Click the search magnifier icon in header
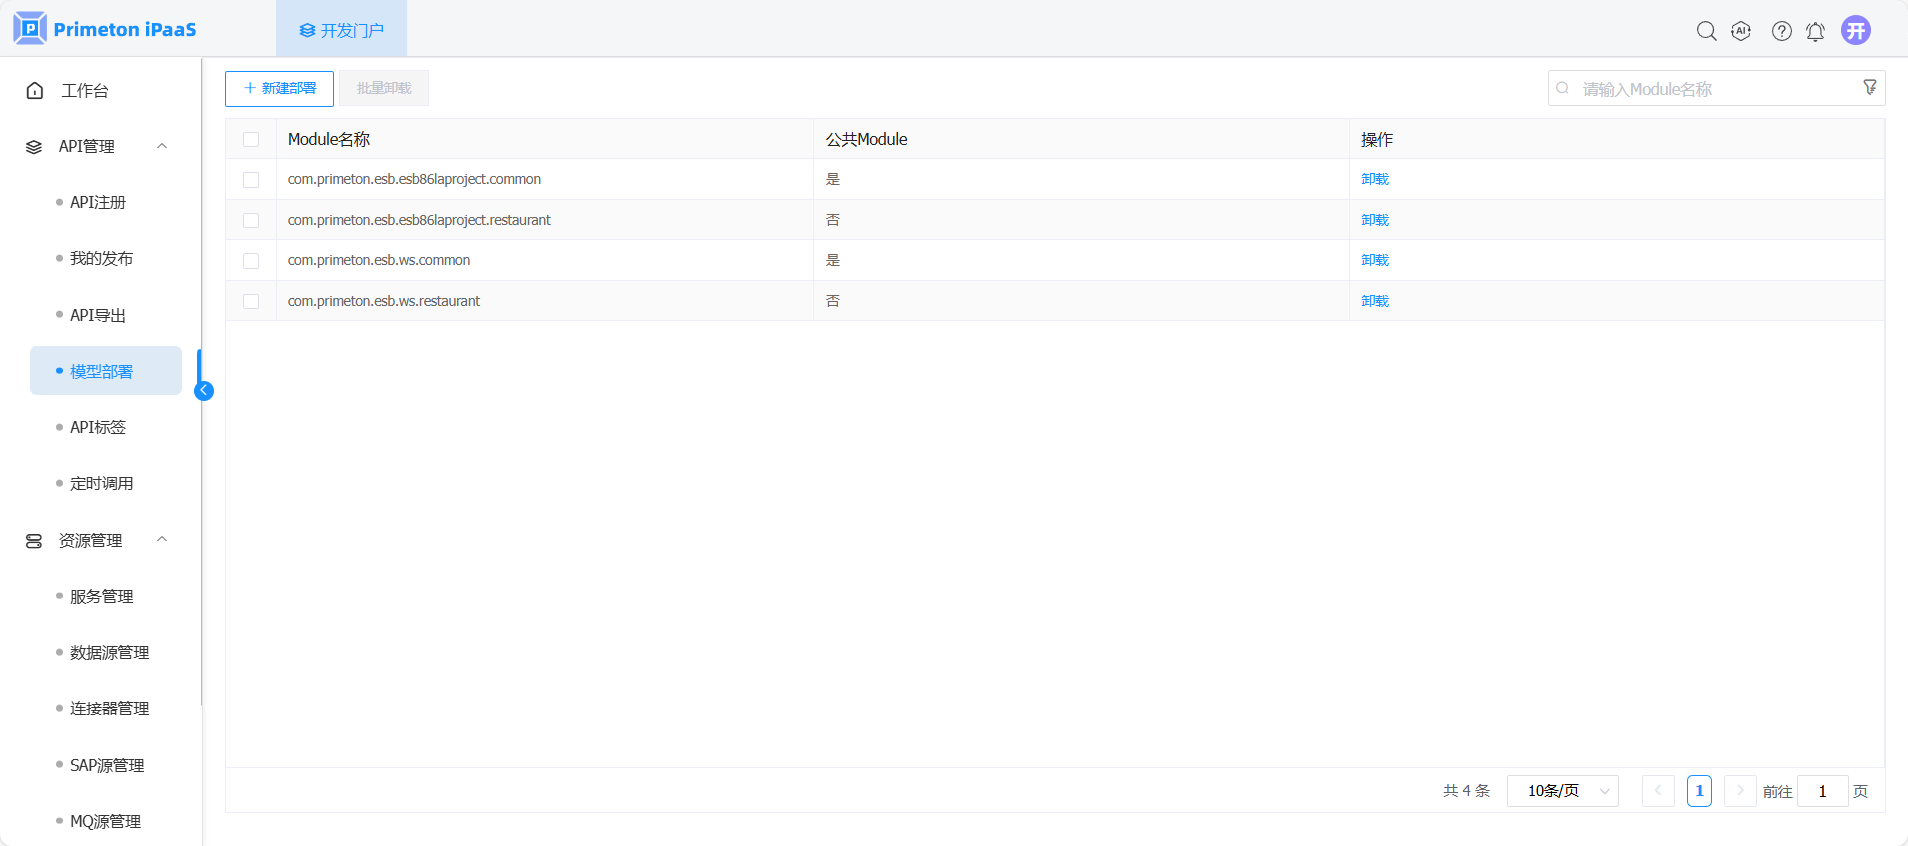Screen dimensions: 1908x846 (x=1706, y=31)
